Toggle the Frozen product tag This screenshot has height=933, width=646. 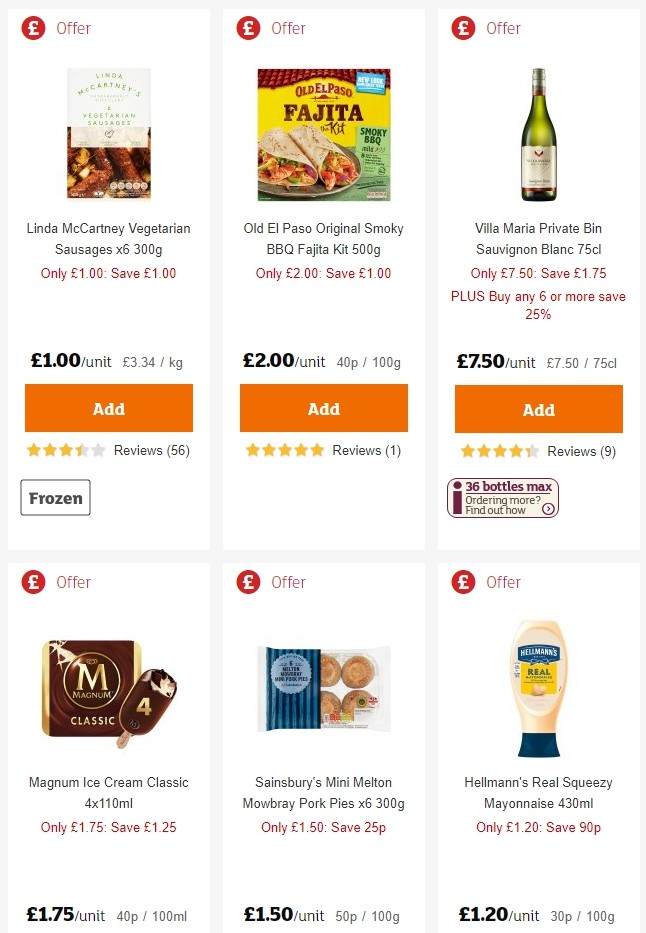[x=55, y=497]
